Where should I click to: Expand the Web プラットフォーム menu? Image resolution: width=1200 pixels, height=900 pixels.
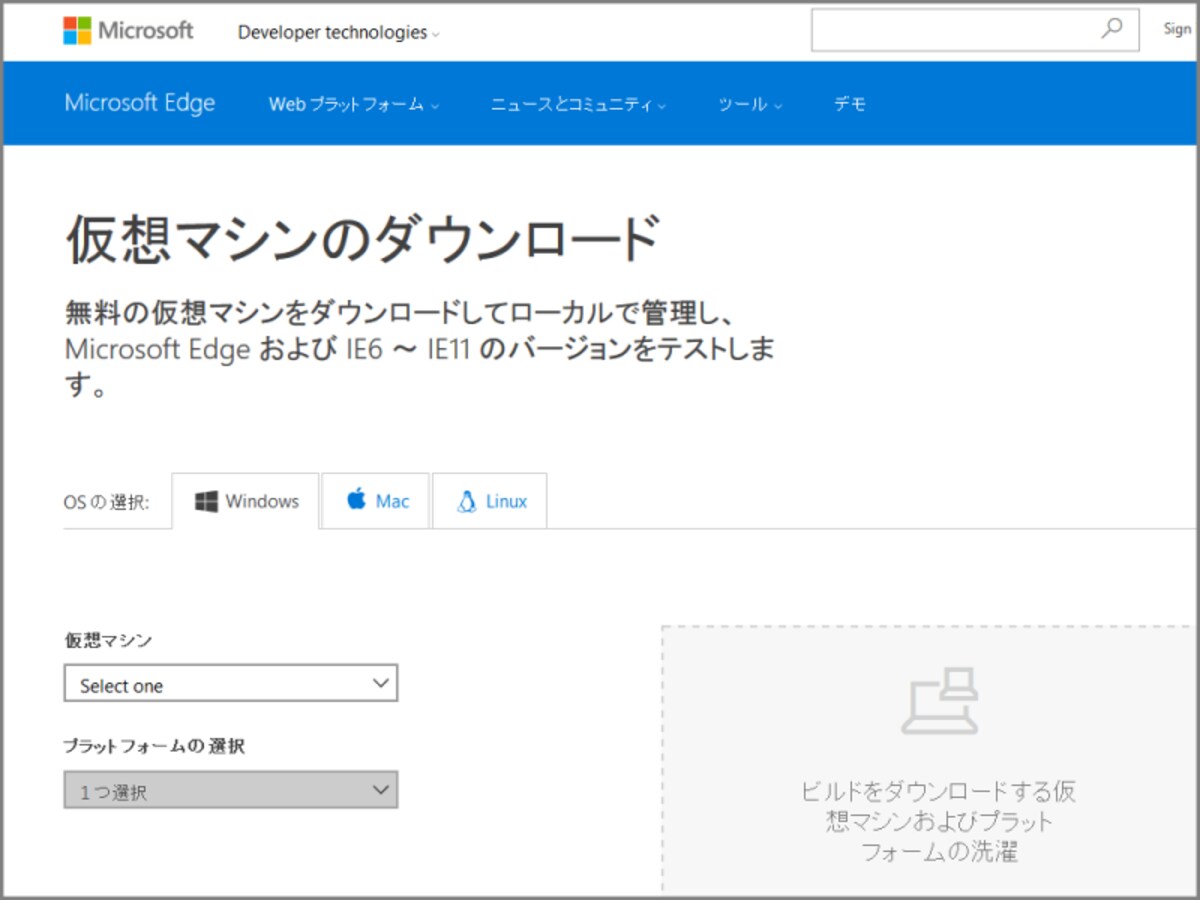(354, 104)
